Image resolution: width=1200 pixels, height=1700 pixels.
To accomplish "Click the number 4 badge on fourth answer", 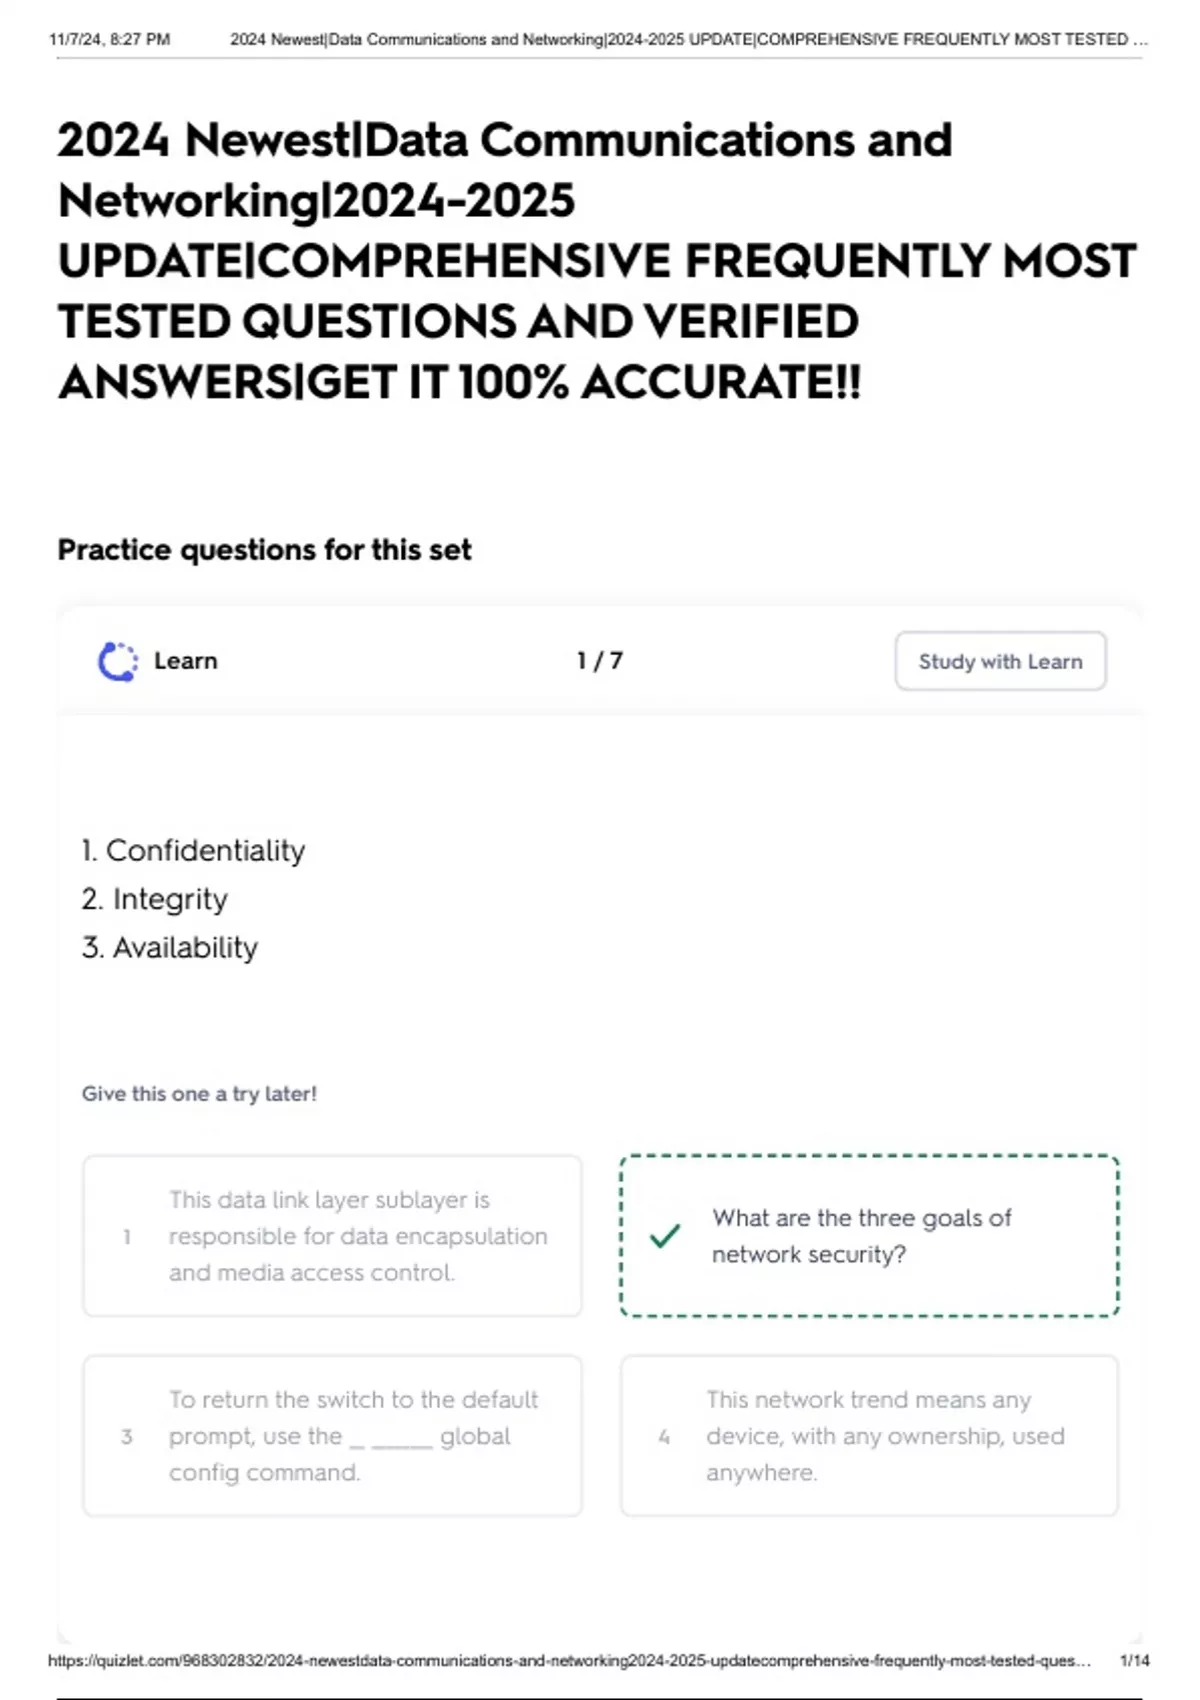I will point(664,1437).
